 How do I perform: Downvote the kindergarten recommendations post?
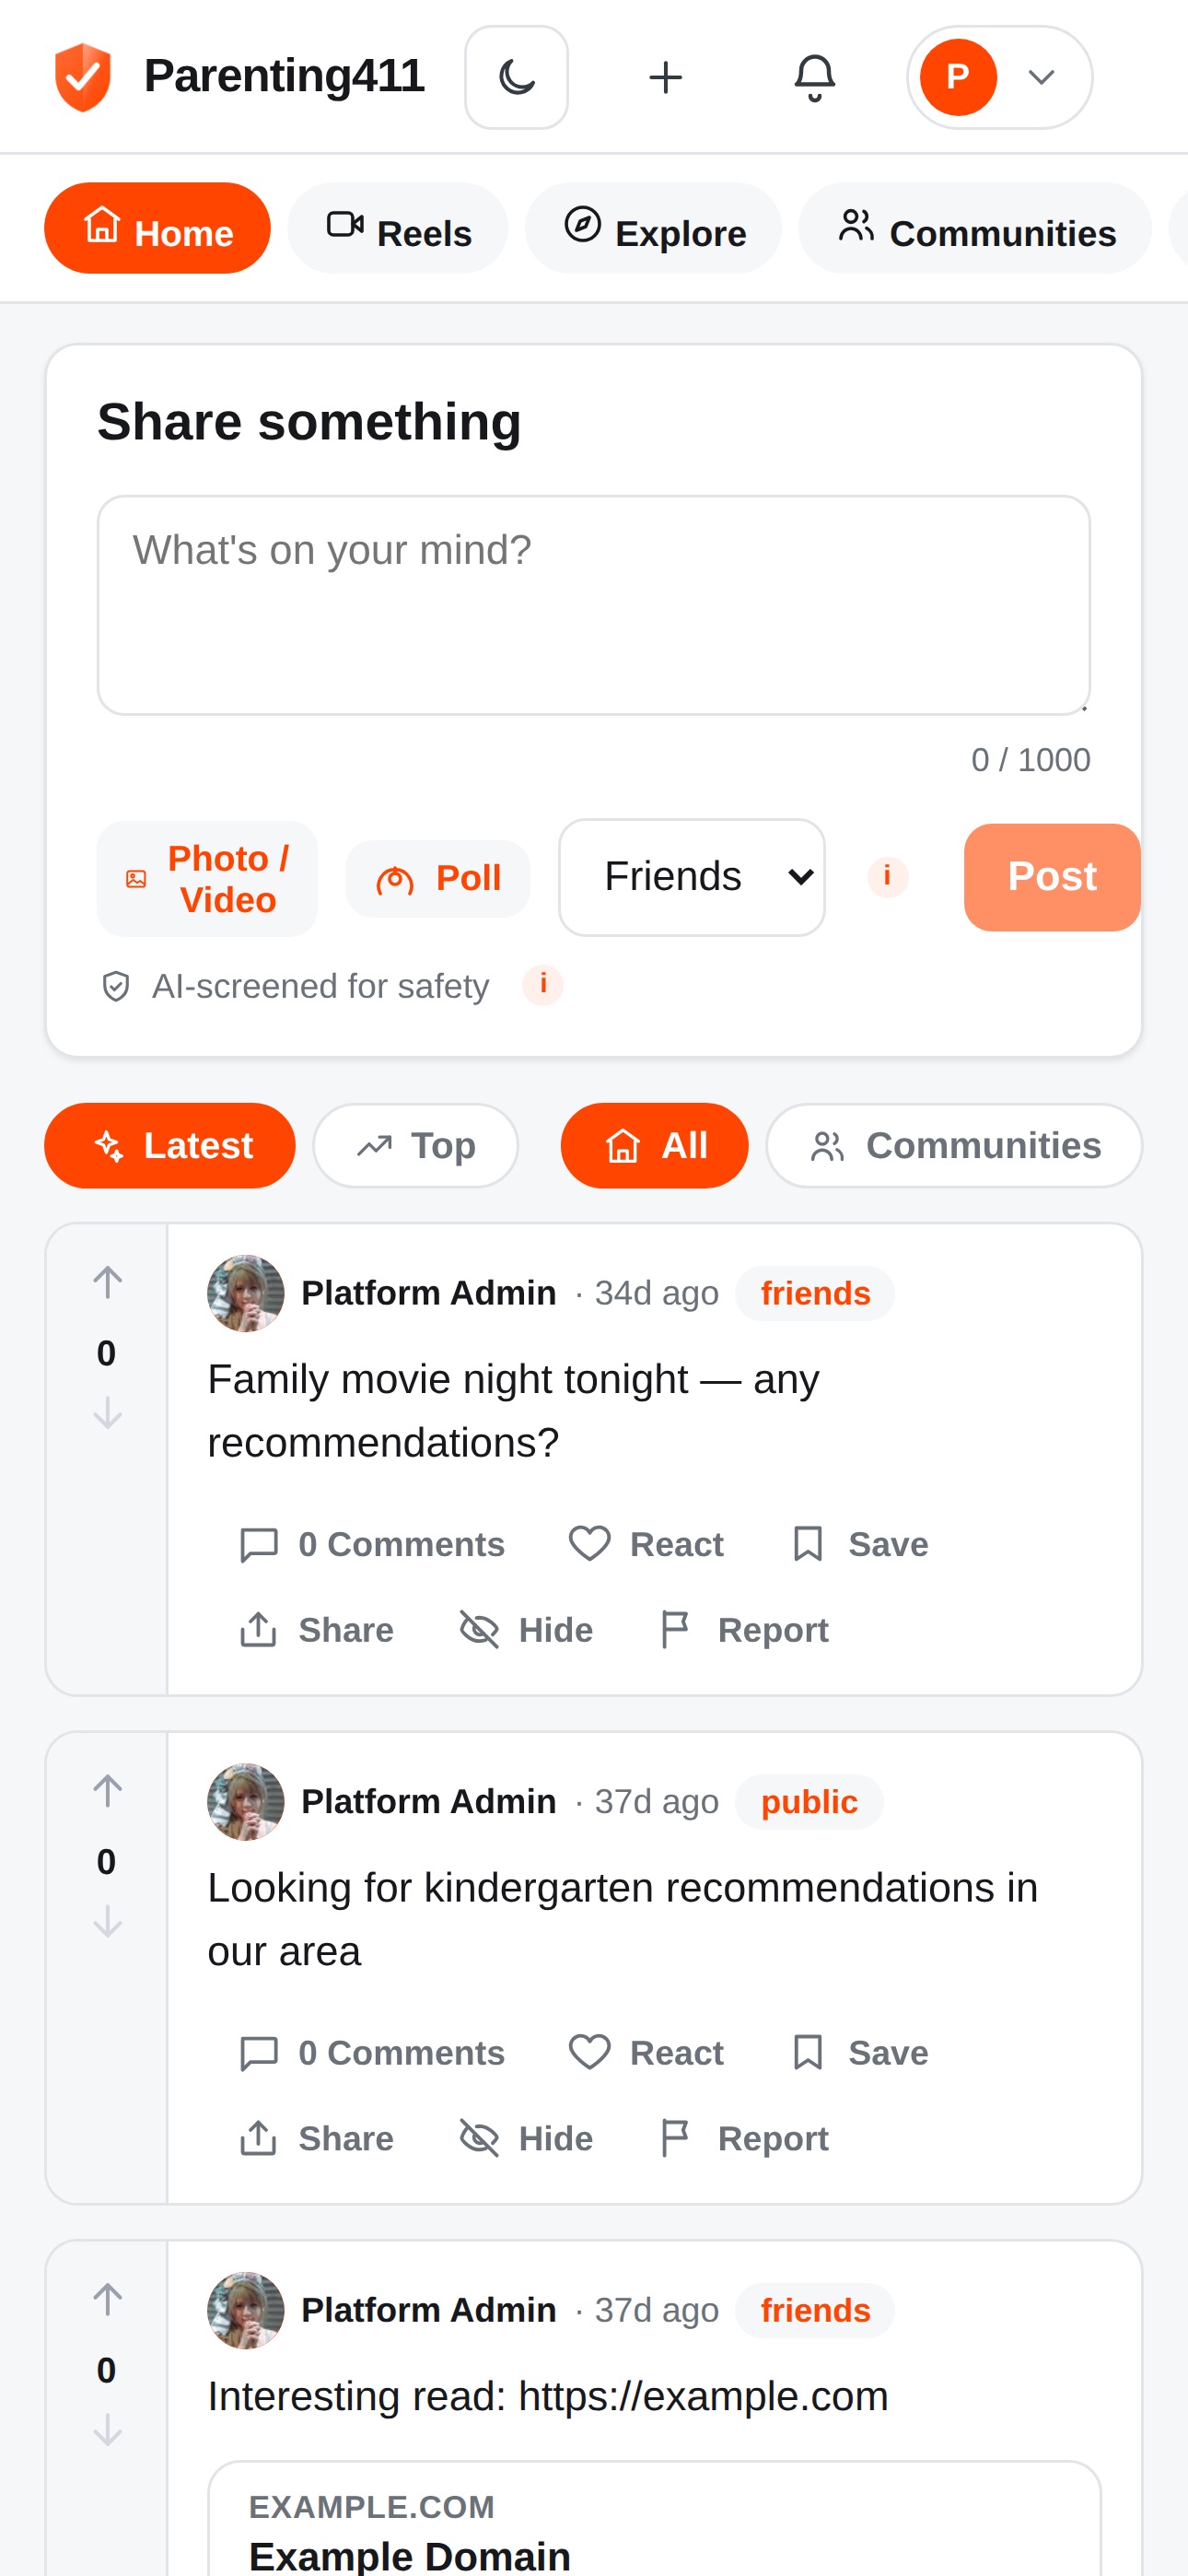tap(107, 1921)
